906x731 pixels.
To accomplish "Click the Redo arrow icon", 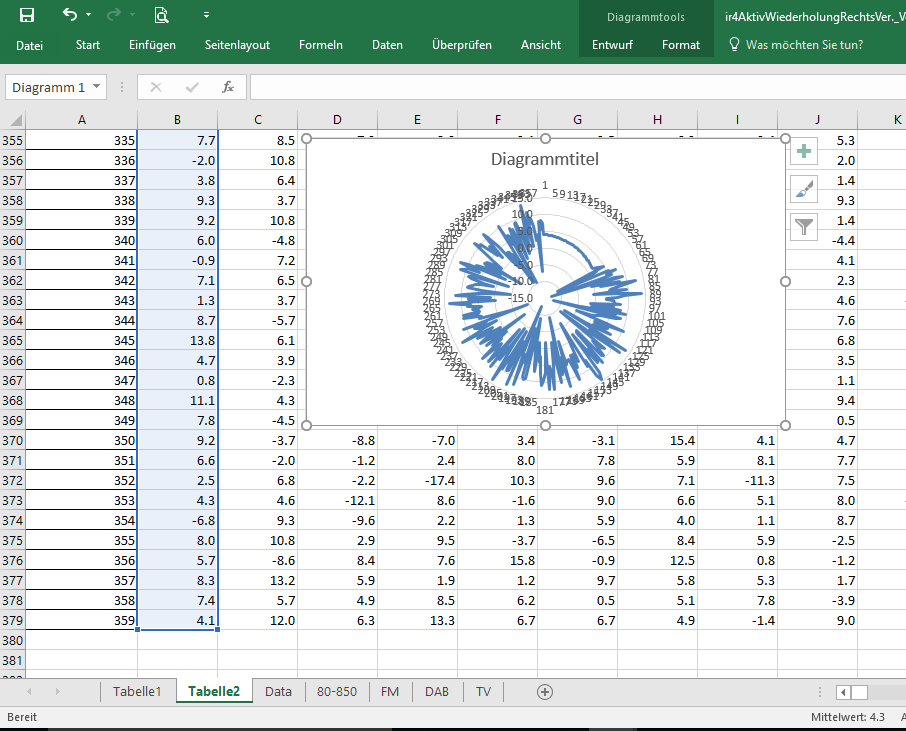I will coord(113,15).
